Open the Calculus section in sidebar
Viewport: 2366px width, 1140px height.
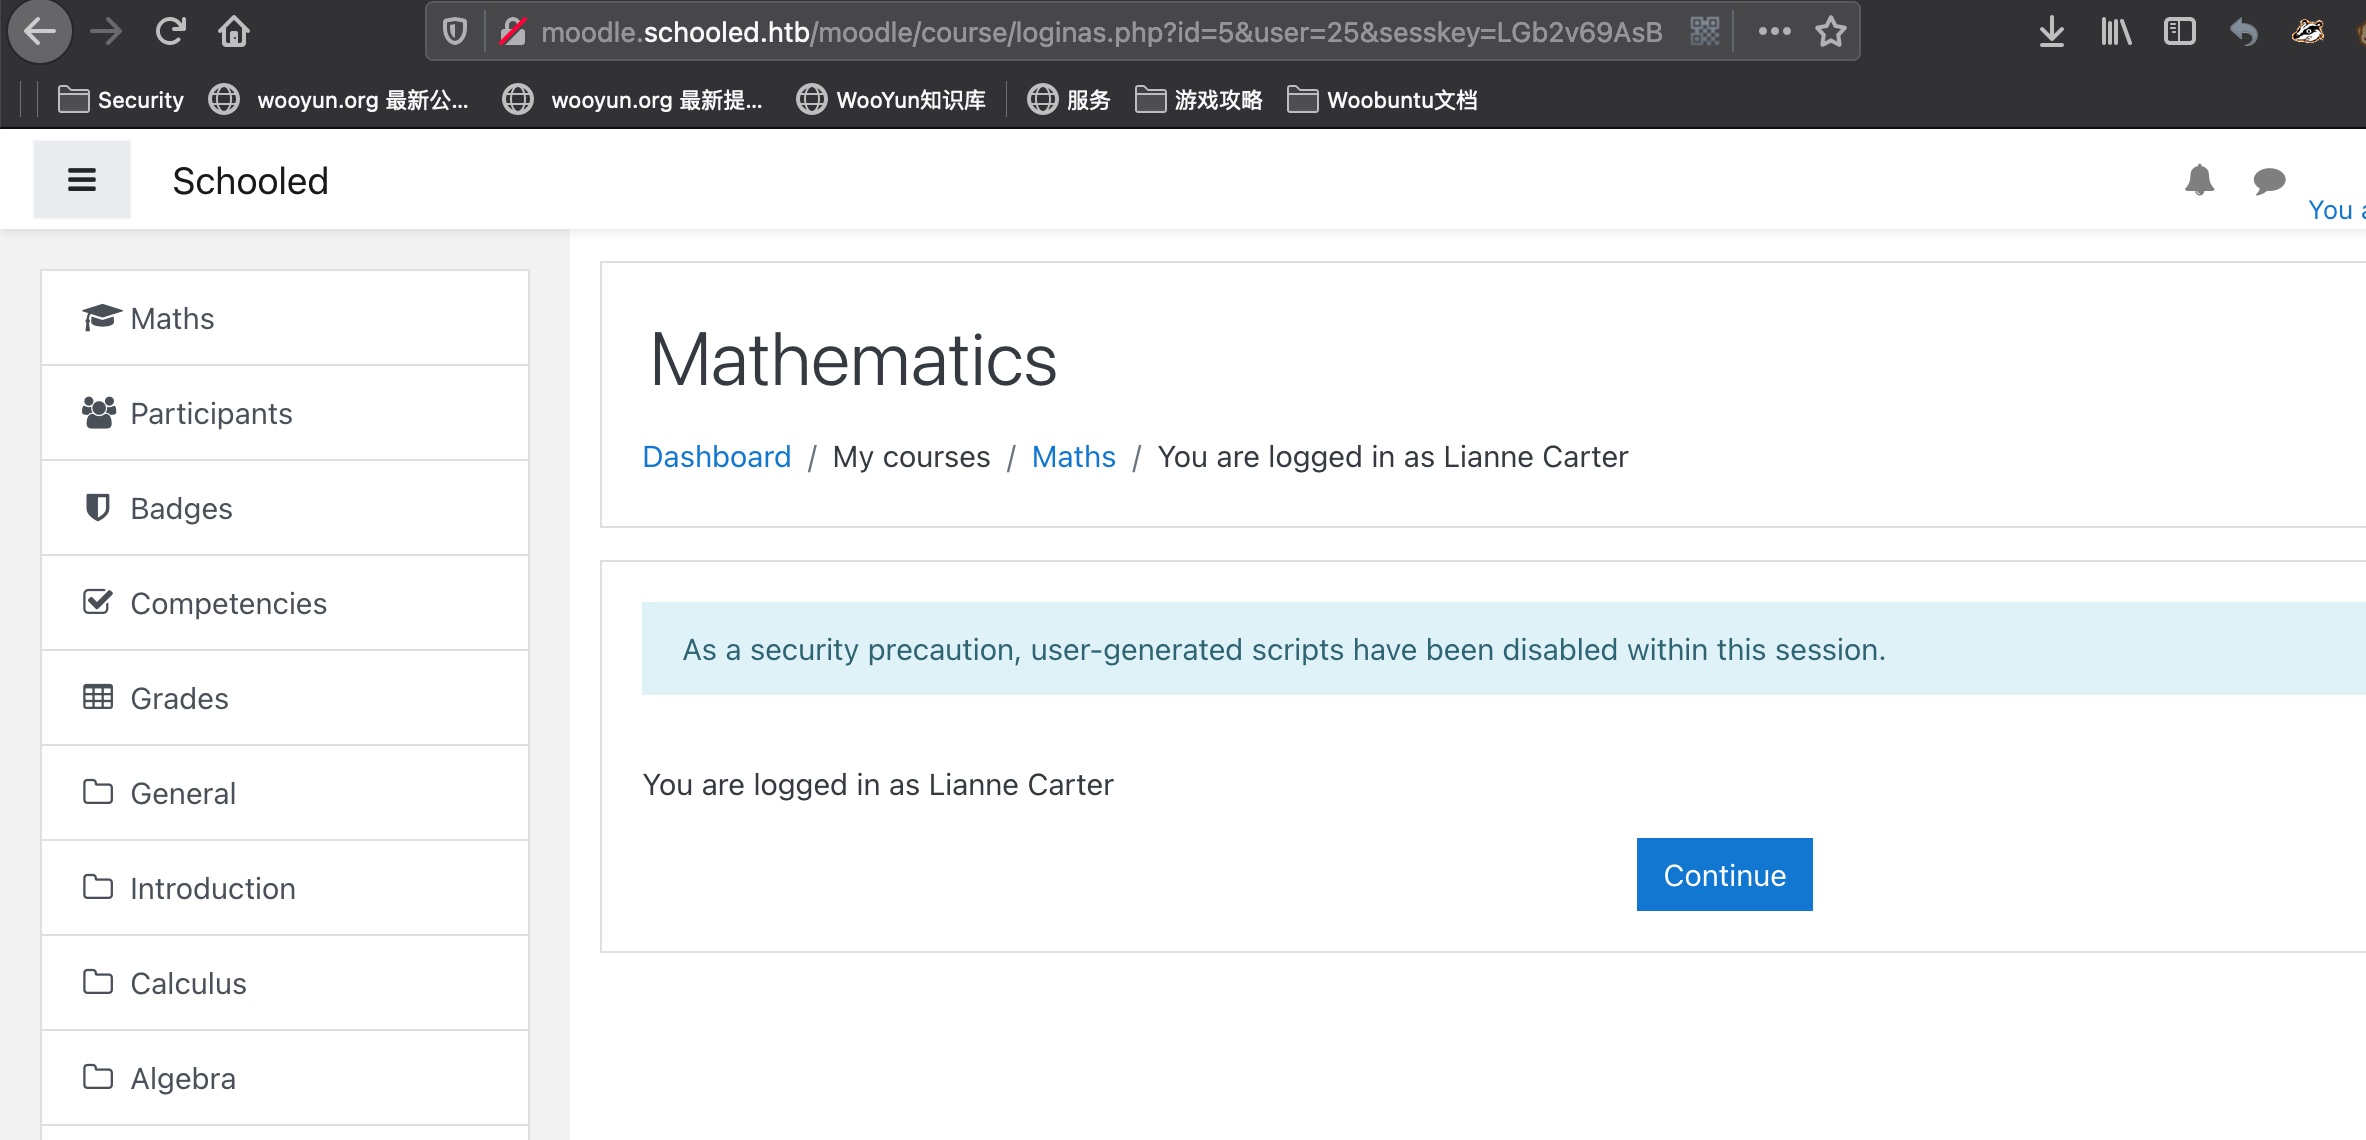(x=188, y=983)
